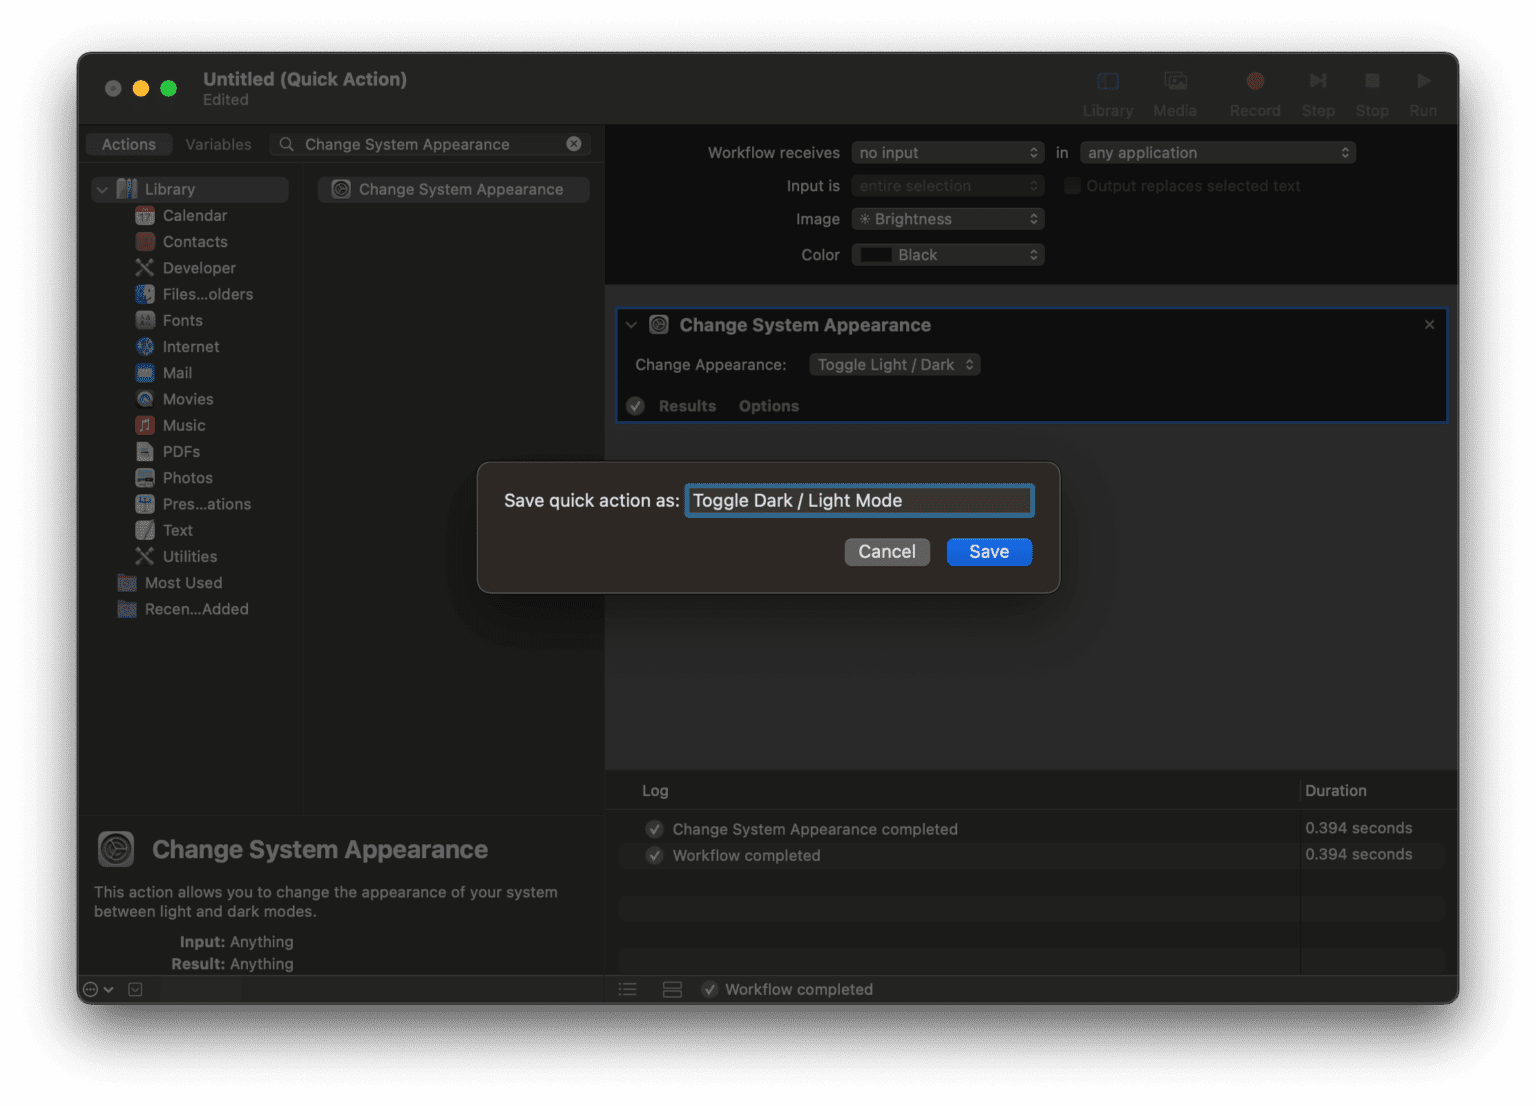1536x1106 pixels.
Task: Open the Utilities actions category
Action: [x=188, y=556]
